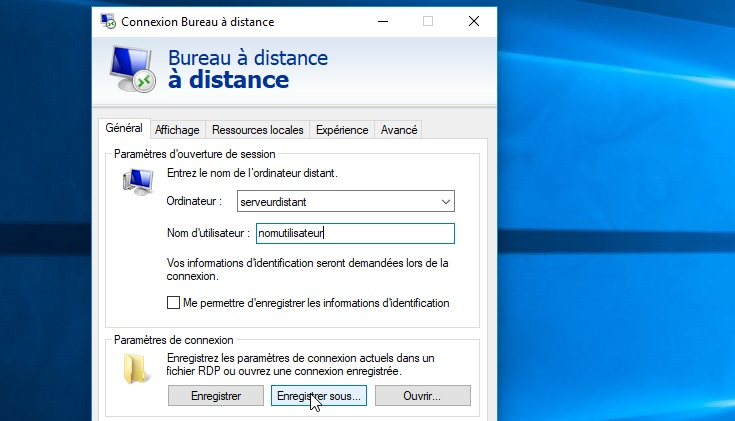
Task: Close the Connexion Bureau à distance window
Action: coord(474,22)
